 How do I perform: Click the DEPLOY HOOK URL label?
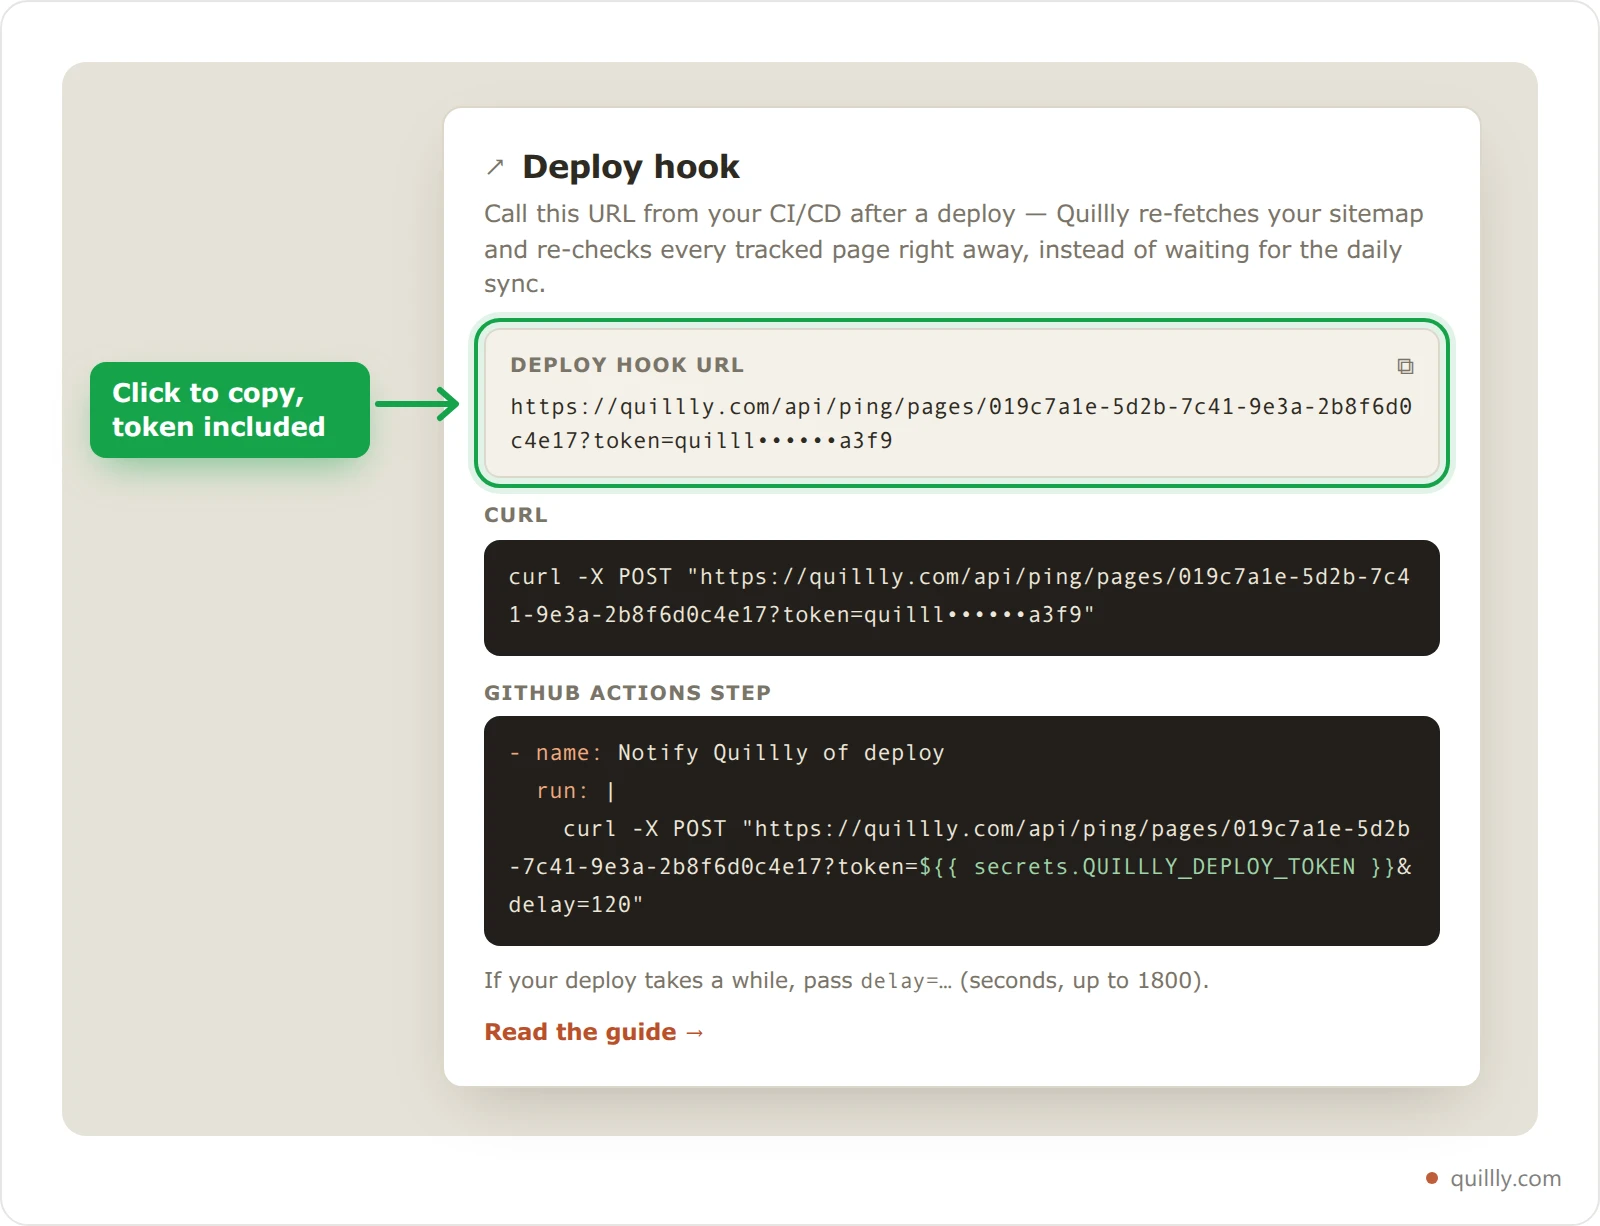(x=627, y=365)
